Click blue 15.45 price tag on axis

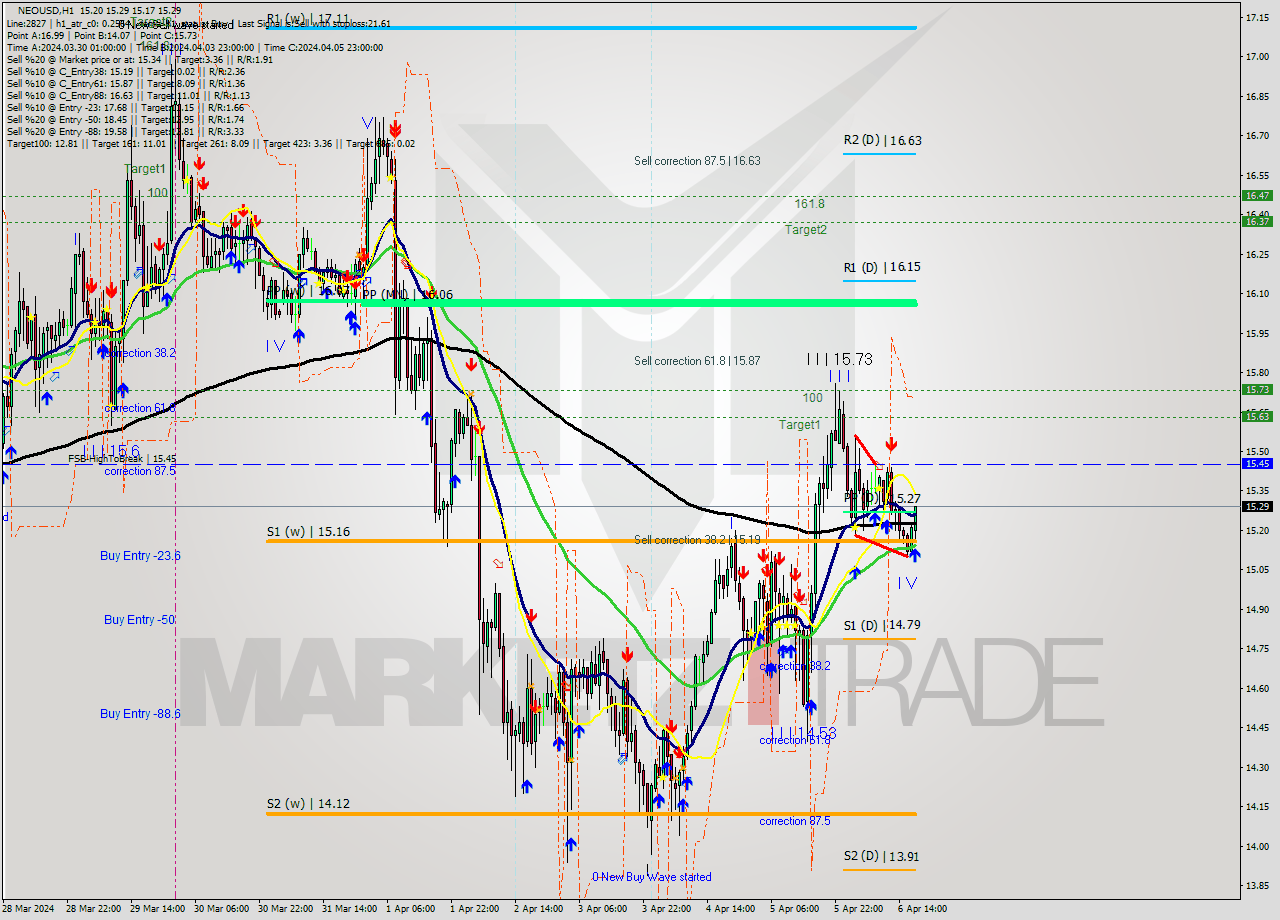tap(1256, 464)
